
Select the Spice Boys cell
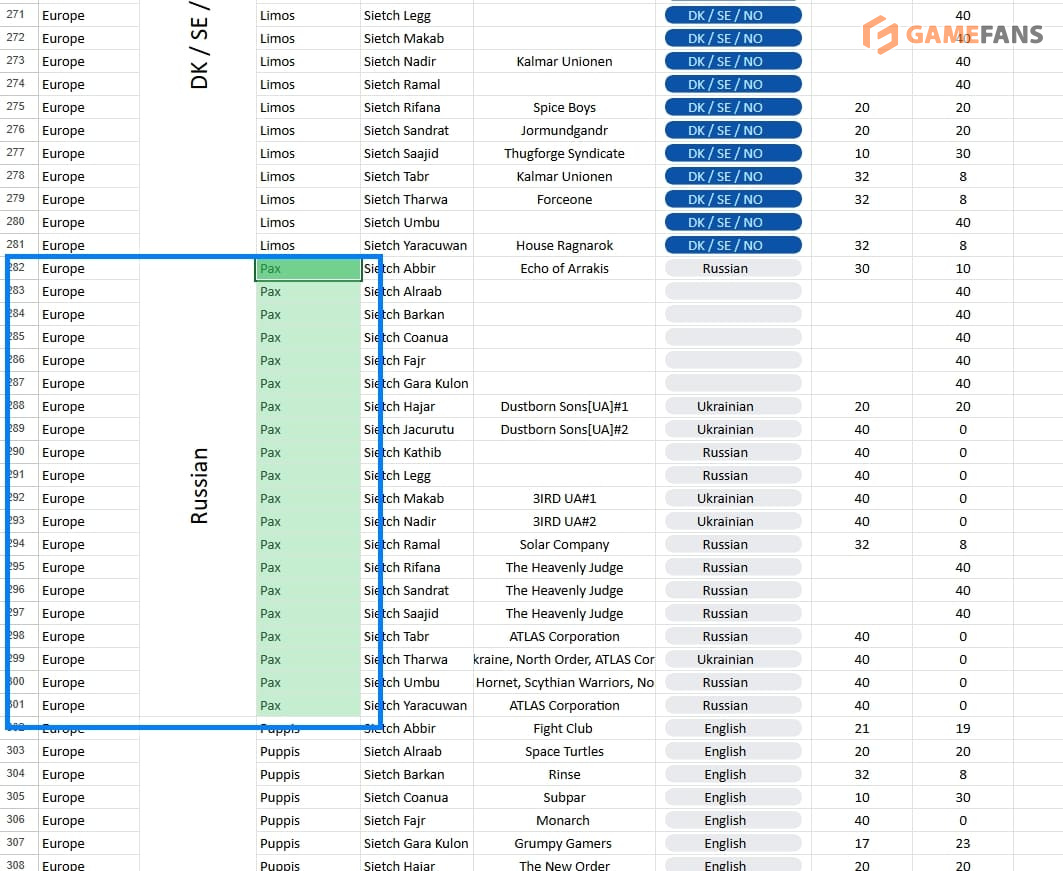tap(564, 107)
